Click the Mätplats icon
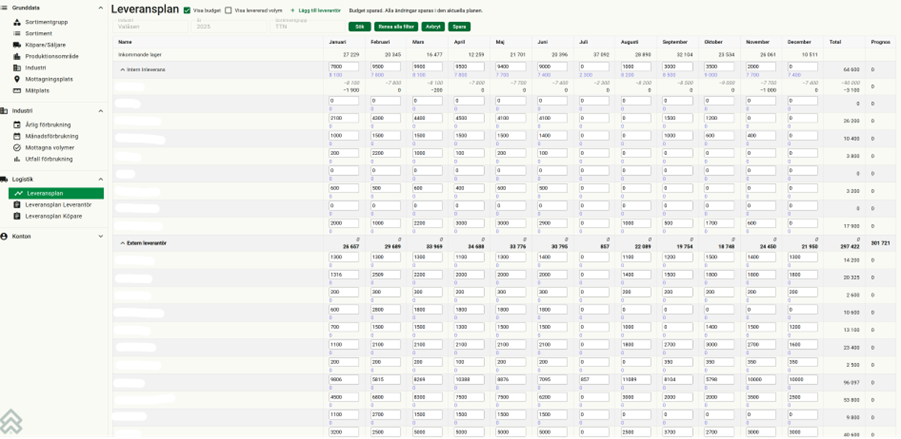The image size is (901, 439). pos(16,90)
